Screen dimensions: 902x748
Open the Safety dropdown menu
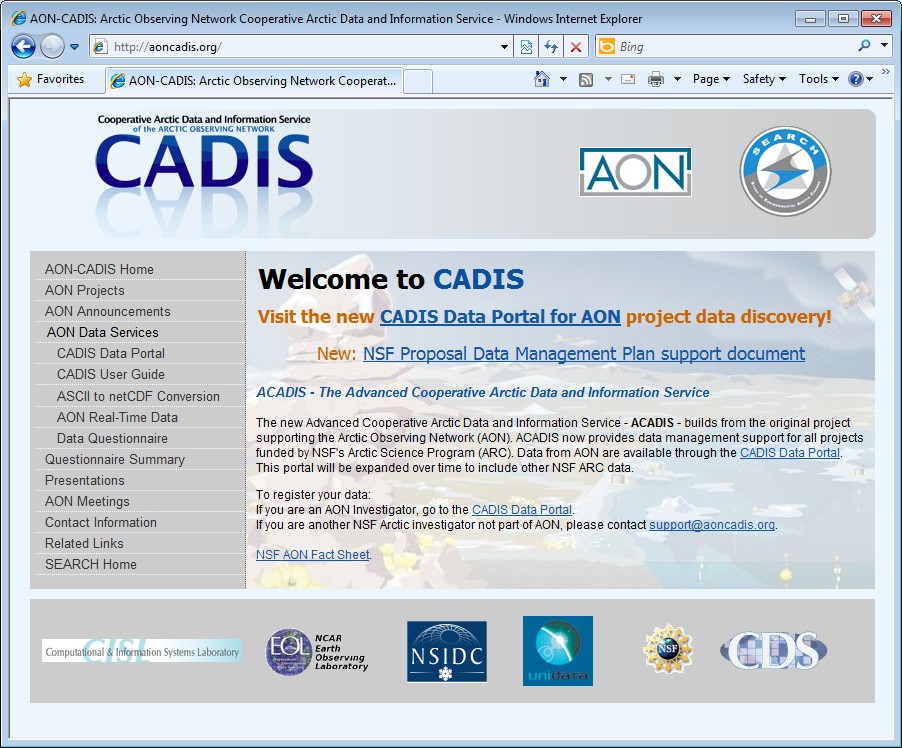coord(764,79)
